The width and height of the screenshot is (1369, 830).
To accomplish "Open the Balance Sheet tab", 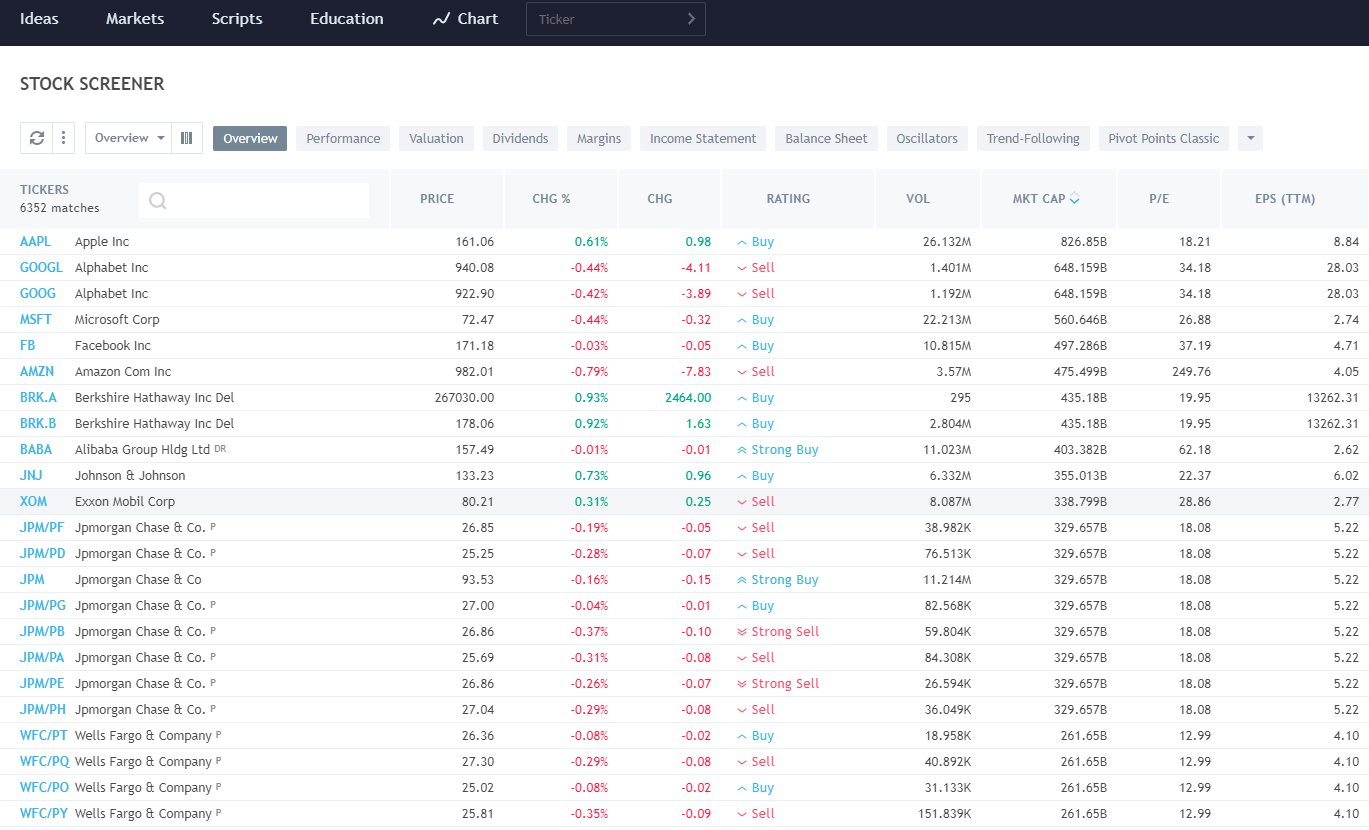I will tap(826, 139).
